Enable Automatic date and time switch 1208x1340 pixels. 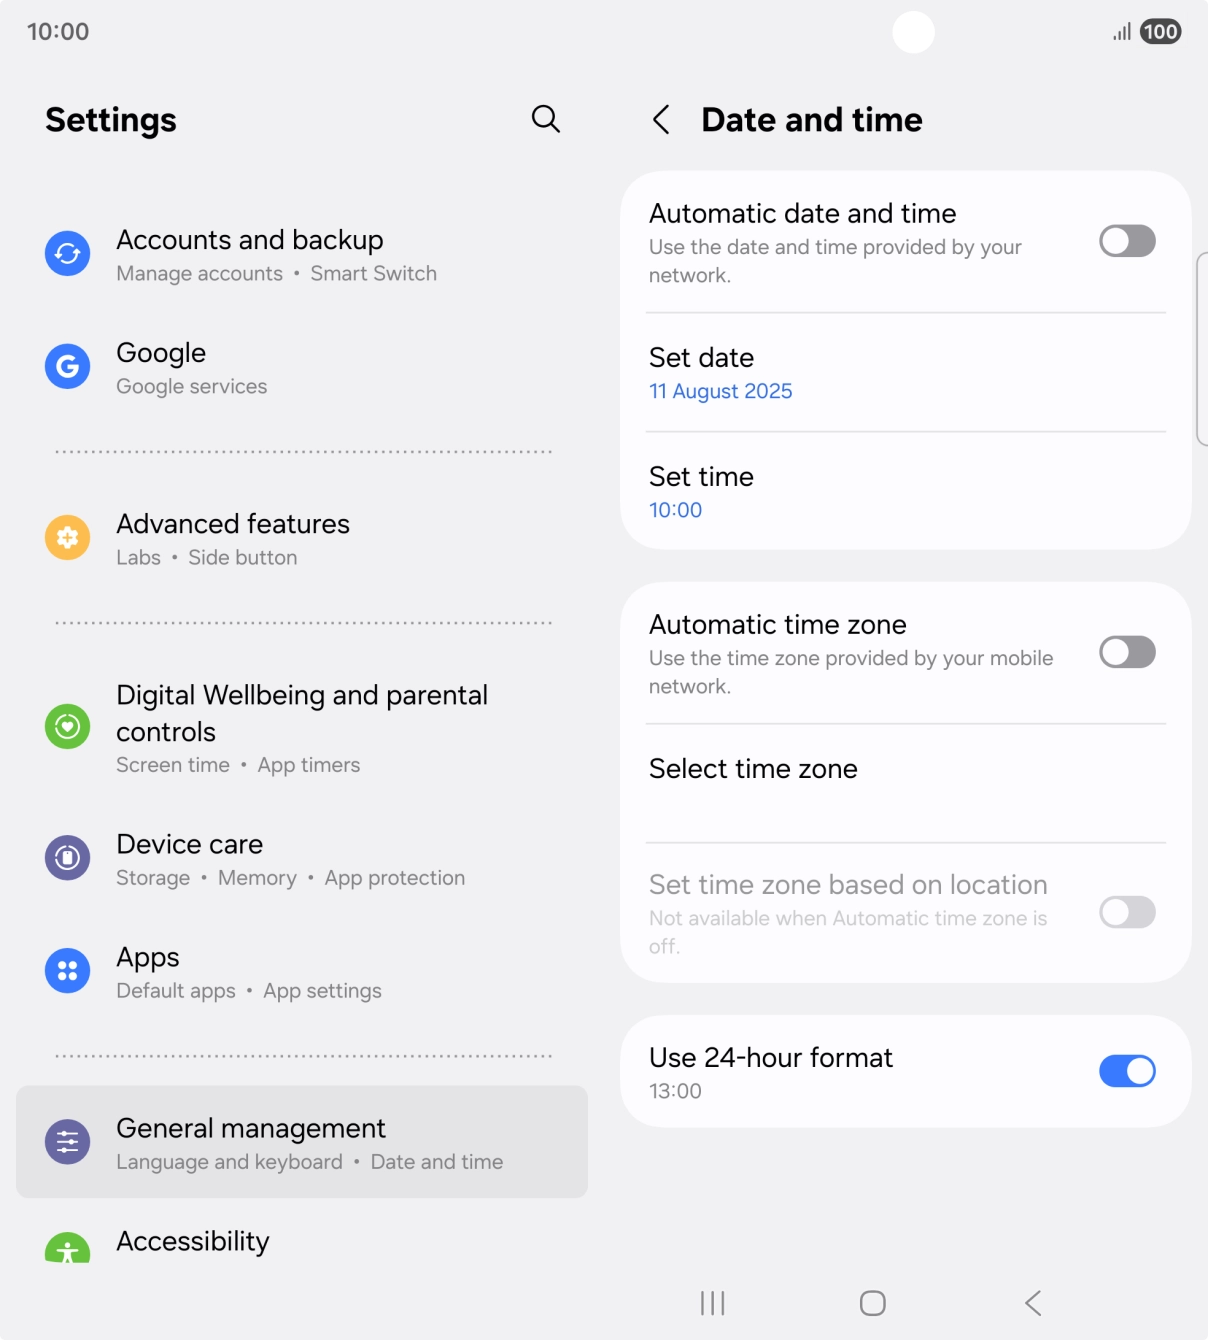tap(1127, 241)
